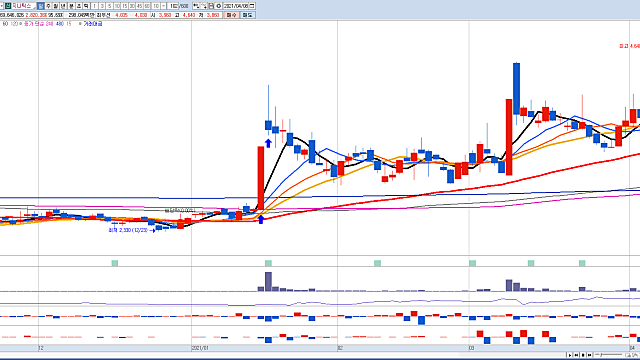Click the 480 moving average legend label

pos(60,24)
